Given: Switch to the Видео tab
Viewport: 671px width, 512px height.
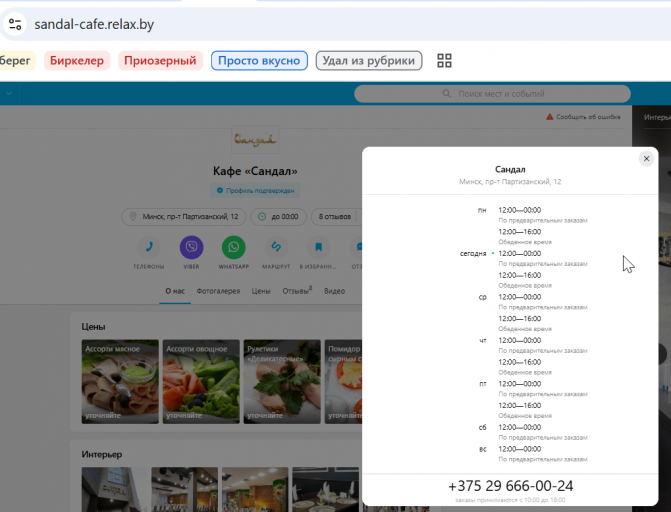Looking at the screenshot, I should coord(334,291).
